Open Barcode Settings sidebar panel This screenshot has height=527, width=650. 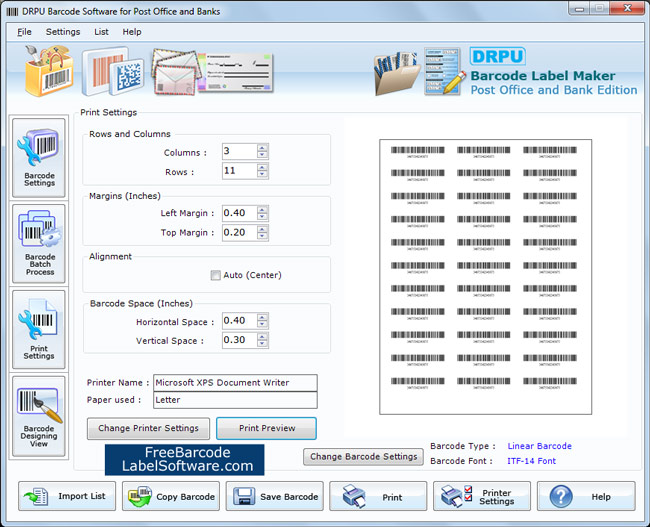click(39, 158)
